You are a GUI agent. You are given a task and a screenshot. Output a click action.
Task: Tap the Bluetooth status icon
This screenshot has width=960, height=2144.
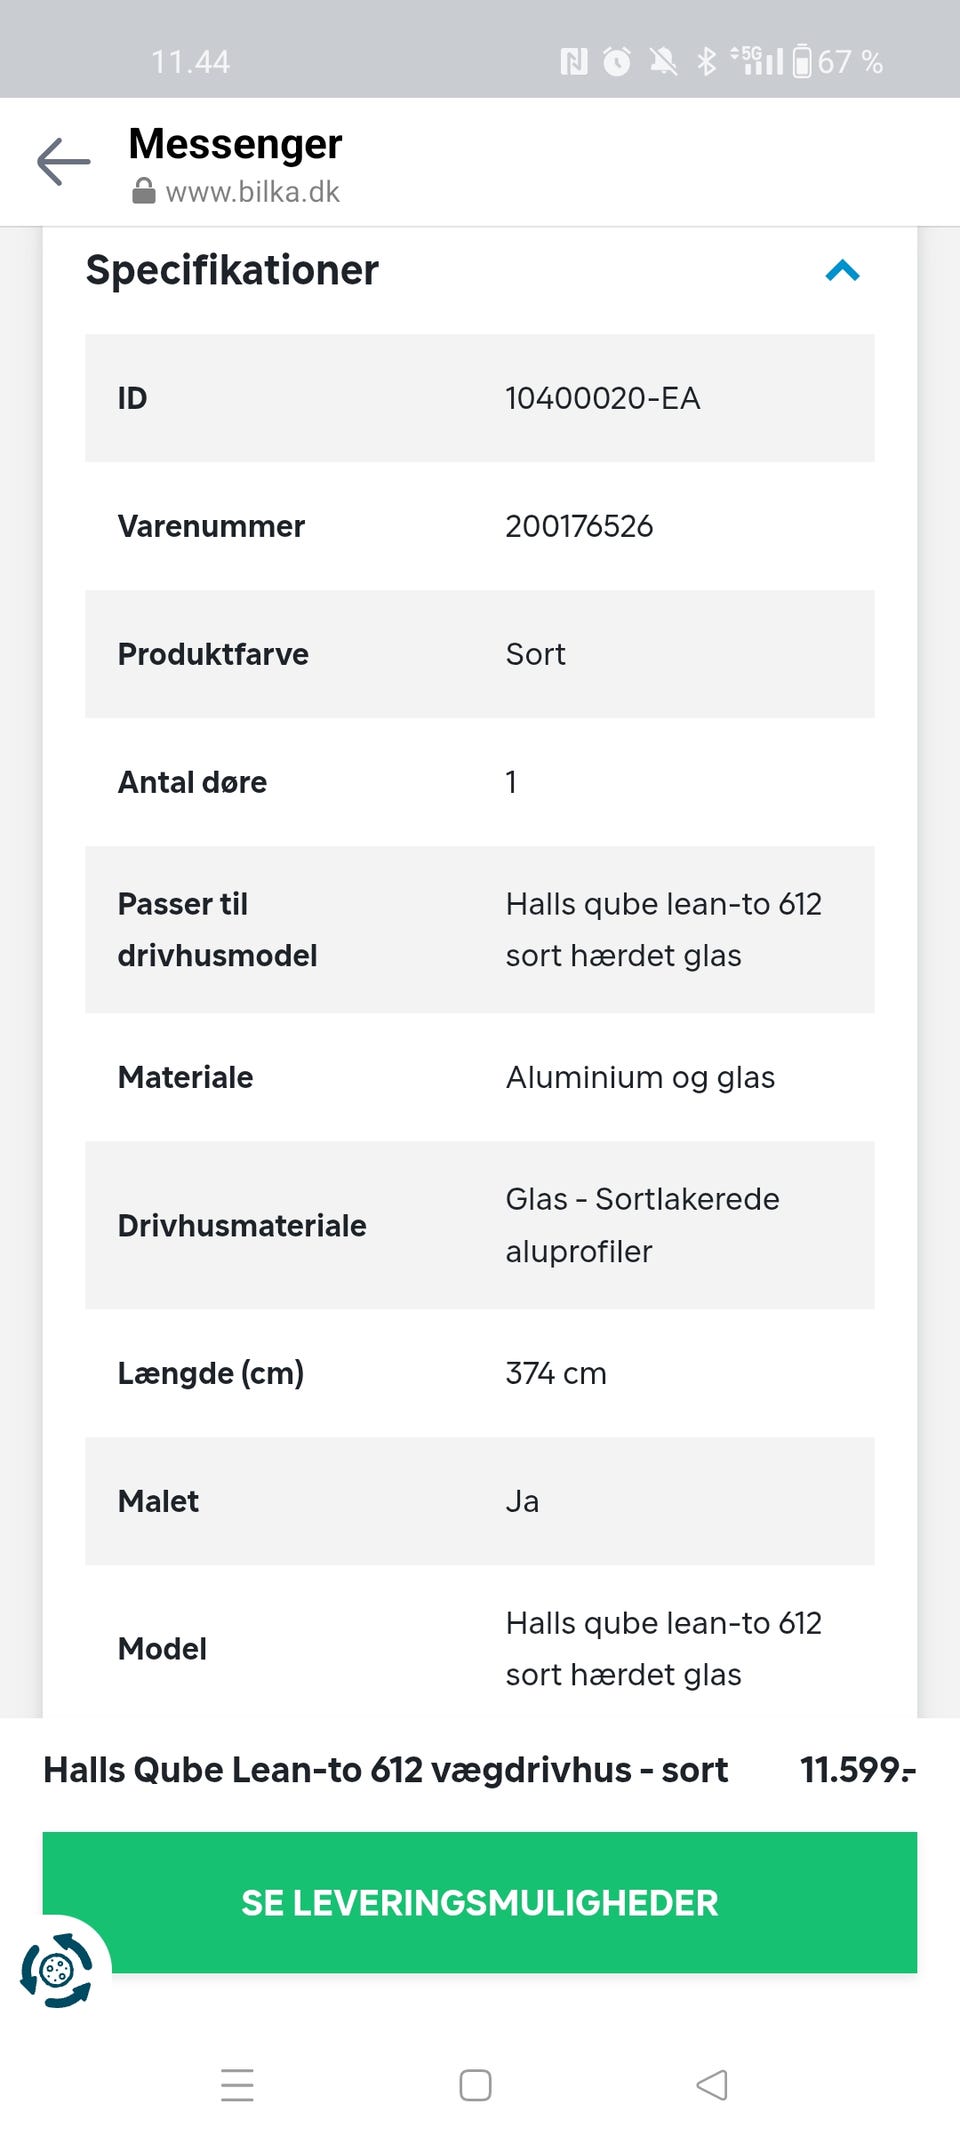(x=707, y=62)
